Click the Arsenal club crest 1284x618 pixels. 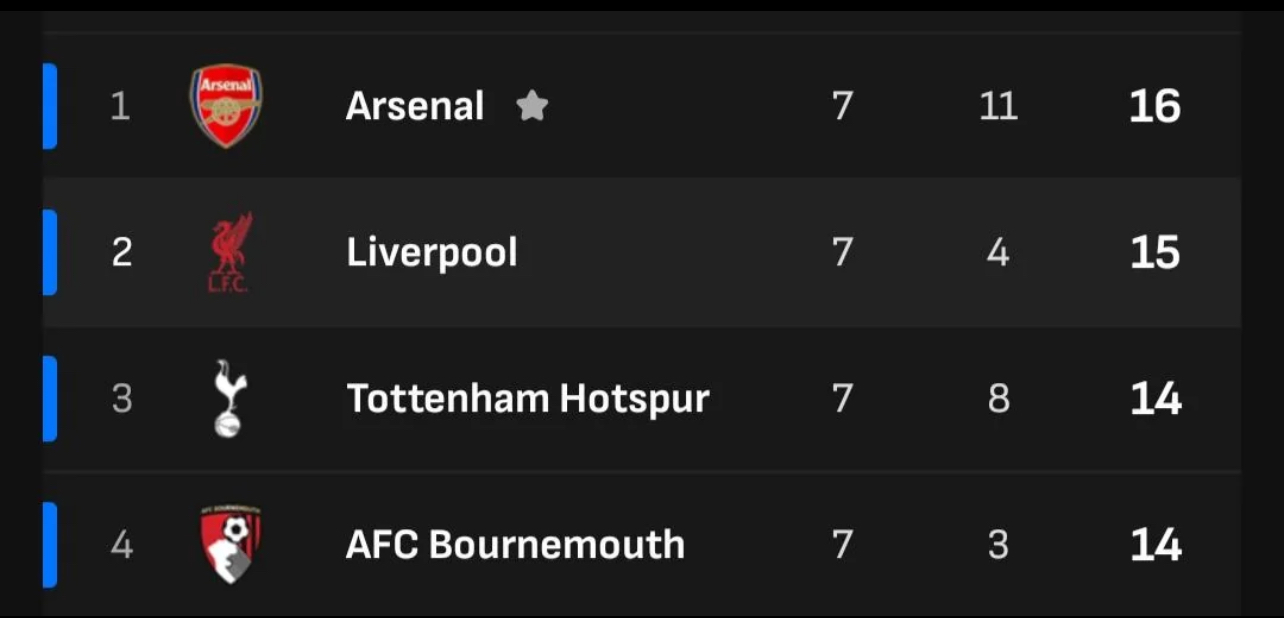226,106
